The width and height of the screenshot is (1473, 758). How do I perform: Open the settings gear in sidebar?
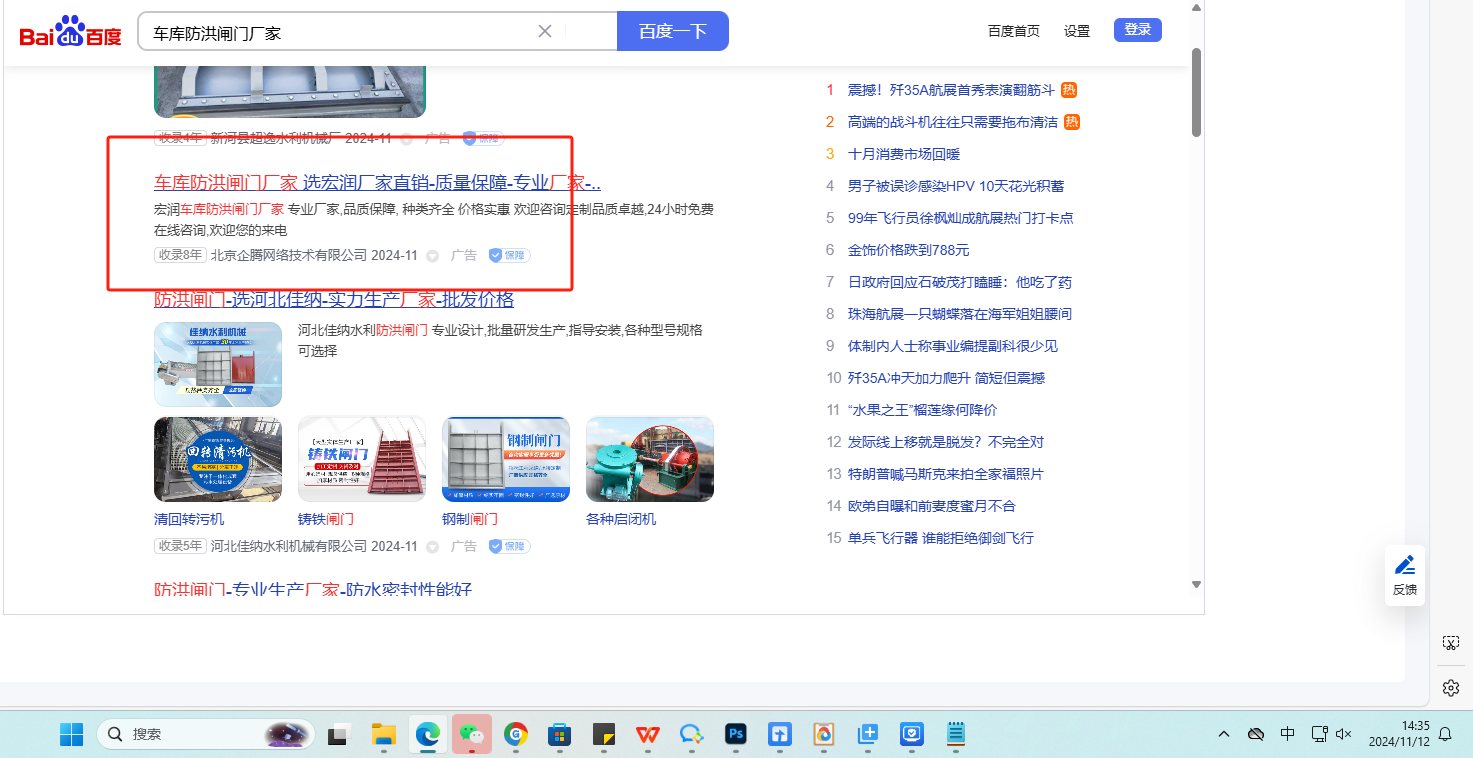pos(1451,688)
